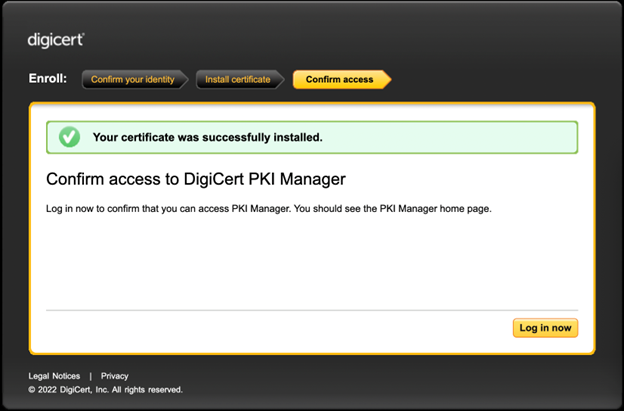This screenshot has height=411, width=624.
Task: Click the 'Log in now to confirm' instruction text
Action: [269, 209]
